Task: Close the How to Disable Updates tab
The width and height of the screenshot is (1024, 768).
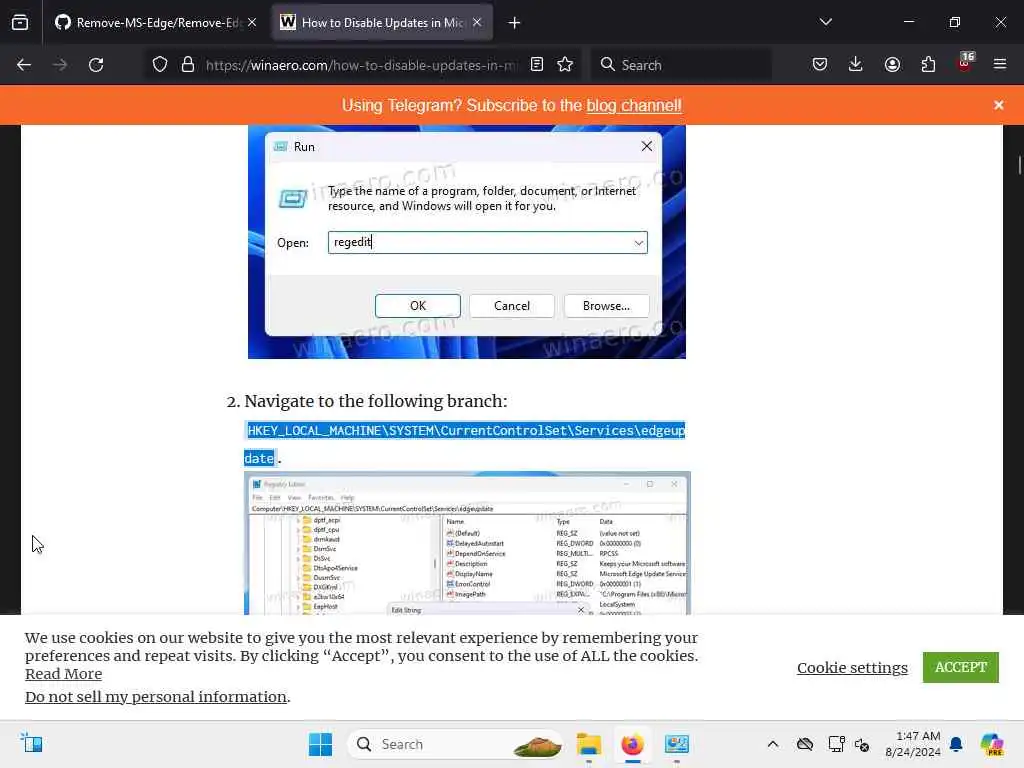Action: pos(477,23)
